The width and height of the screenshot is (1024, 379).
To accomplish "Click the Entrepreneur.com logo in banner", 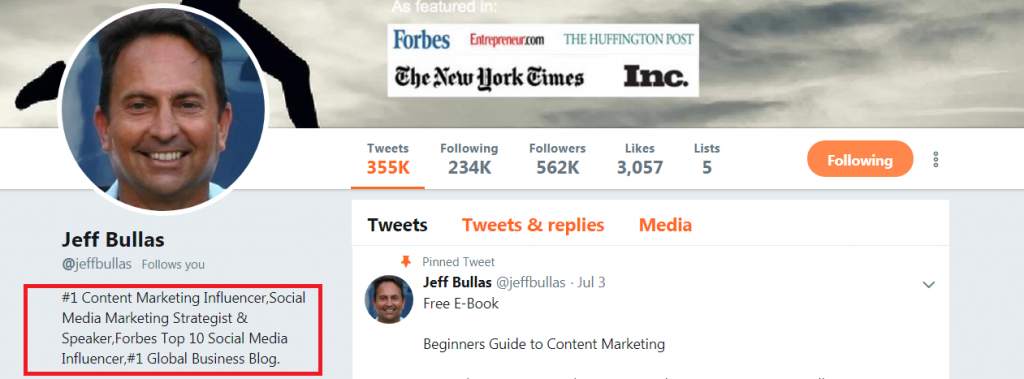I will click(x=507, y=41).
